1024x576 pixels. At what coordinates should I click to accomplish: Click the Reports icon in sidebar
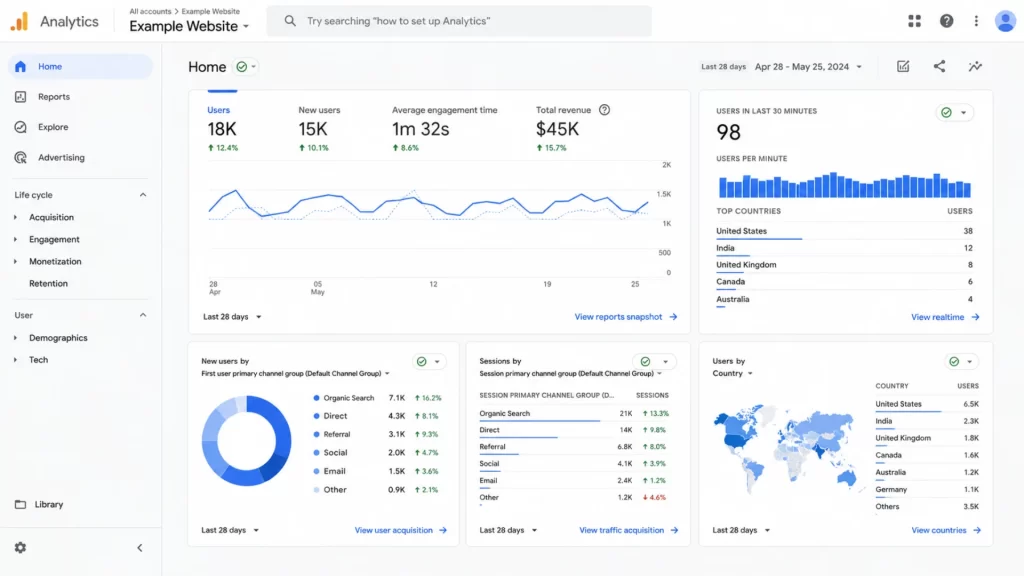tap(20, 97)
